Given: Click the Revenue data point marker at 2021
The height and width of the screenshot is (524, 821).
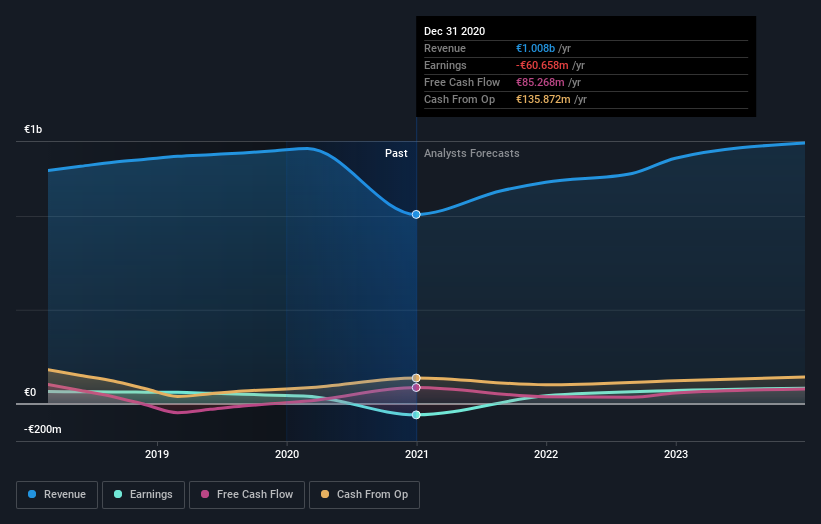Looking at the screenshot, I should (416, 215).
